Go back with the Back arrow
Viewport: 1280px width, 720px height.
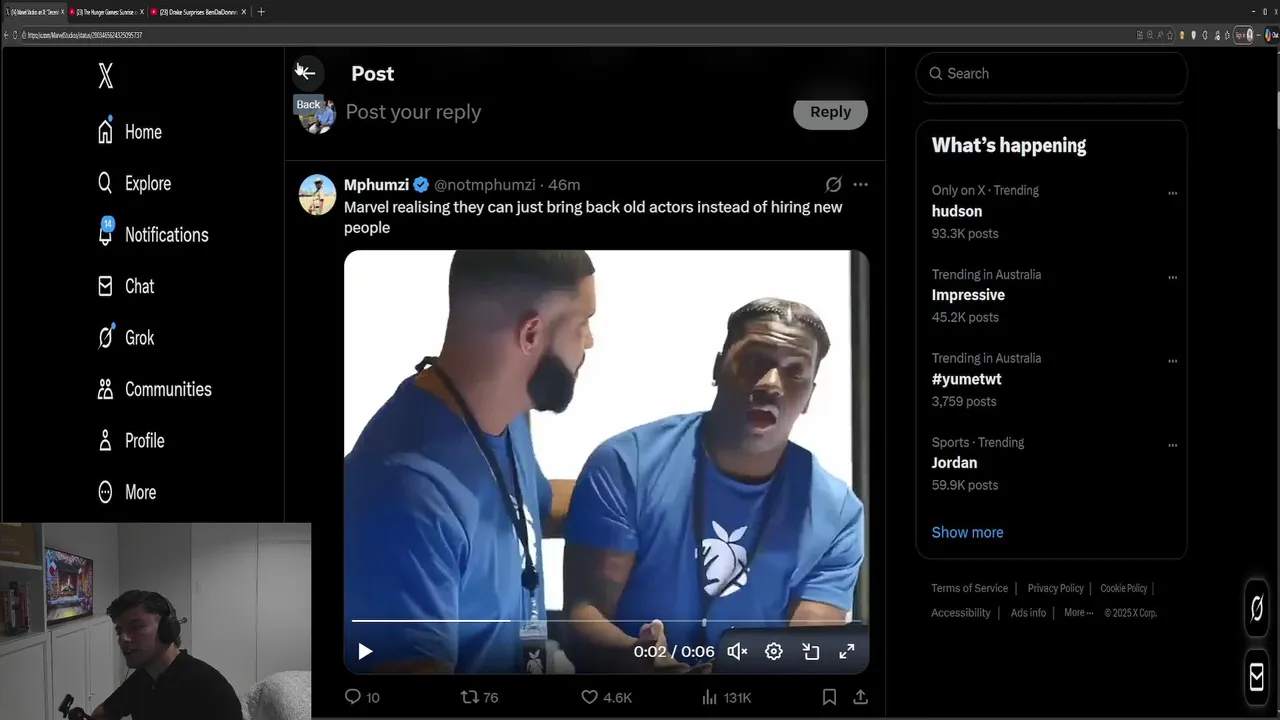point(307,73)
